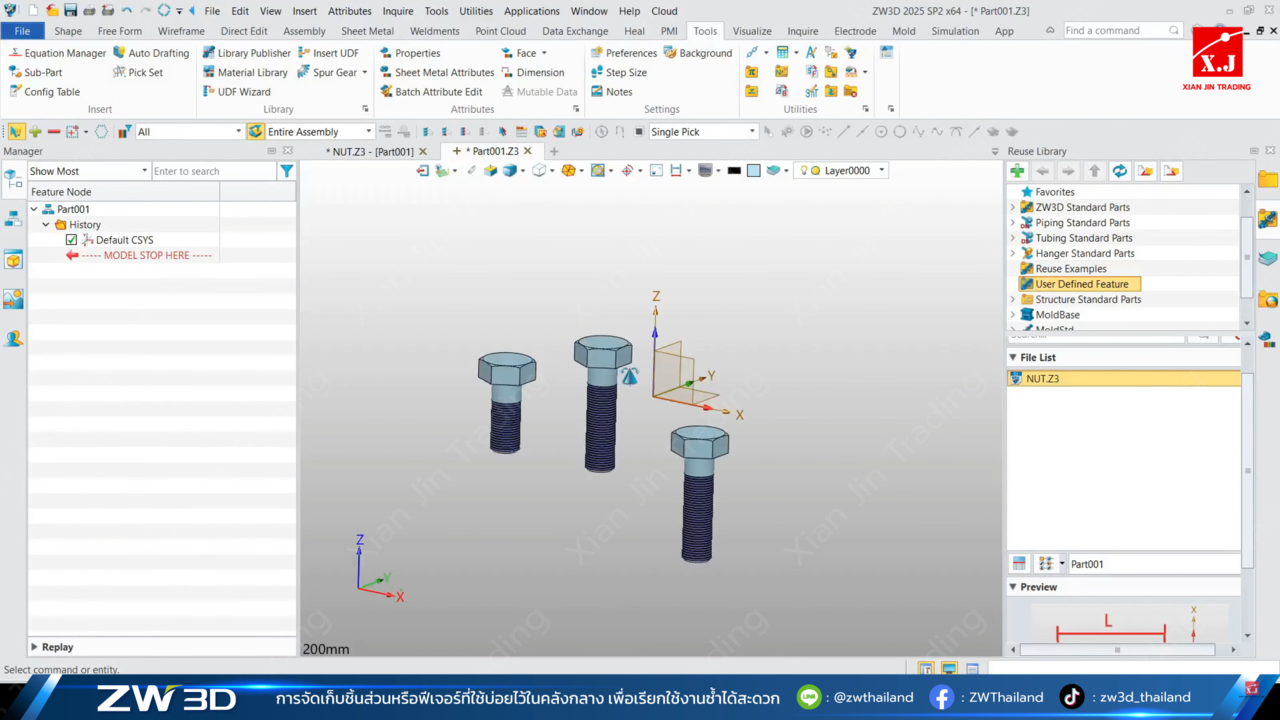Open the Equation Manager tool

(x=58, y=53)
